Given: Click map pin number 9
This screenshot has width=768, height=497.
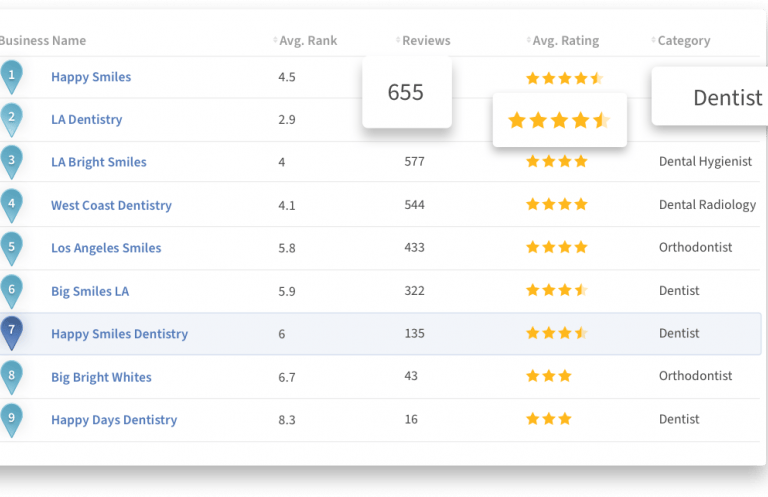Looking at the screenshot, I should [11, 420].
